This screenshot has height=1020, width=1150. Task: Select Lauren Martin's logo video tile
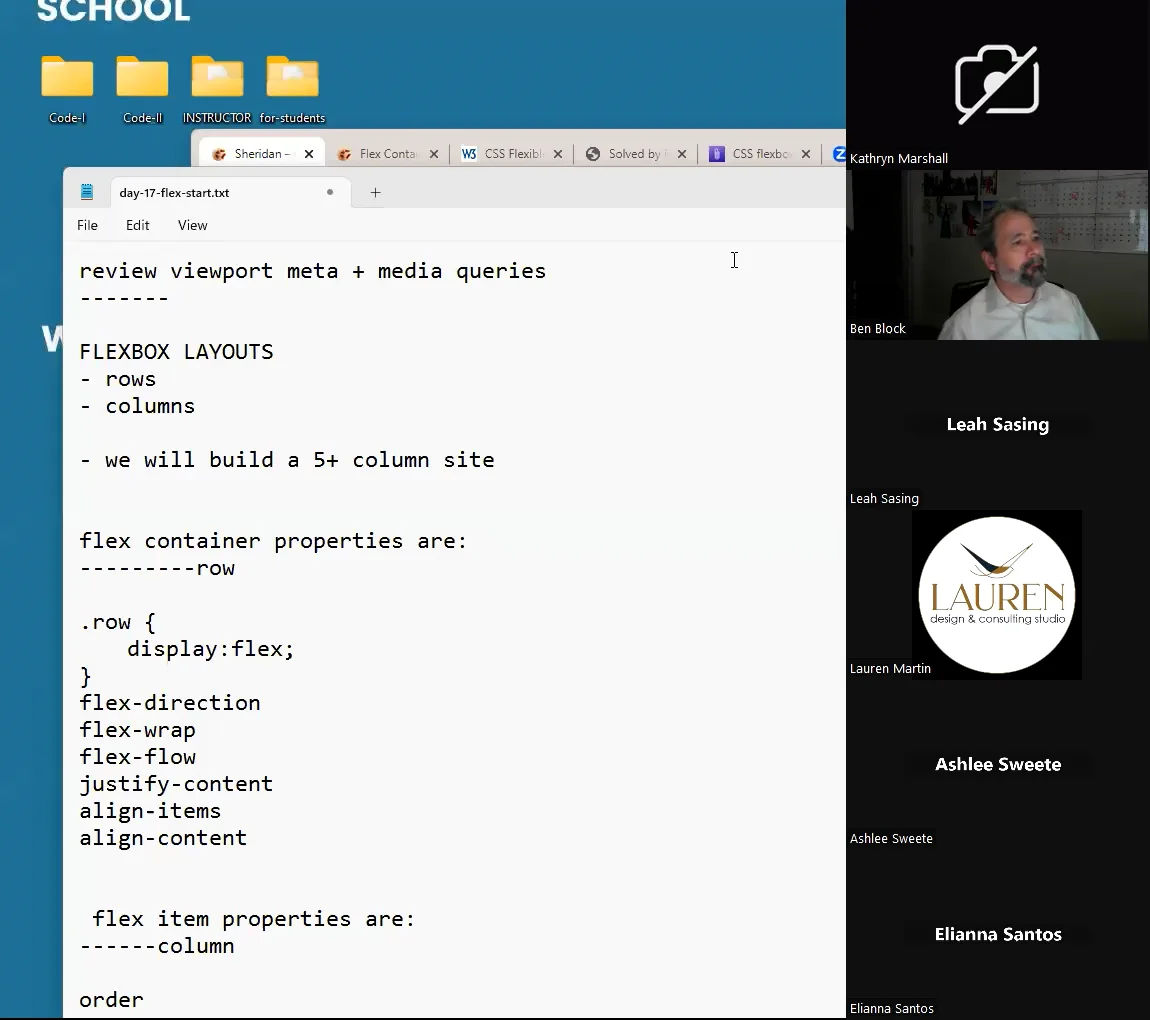click(997, 595)
